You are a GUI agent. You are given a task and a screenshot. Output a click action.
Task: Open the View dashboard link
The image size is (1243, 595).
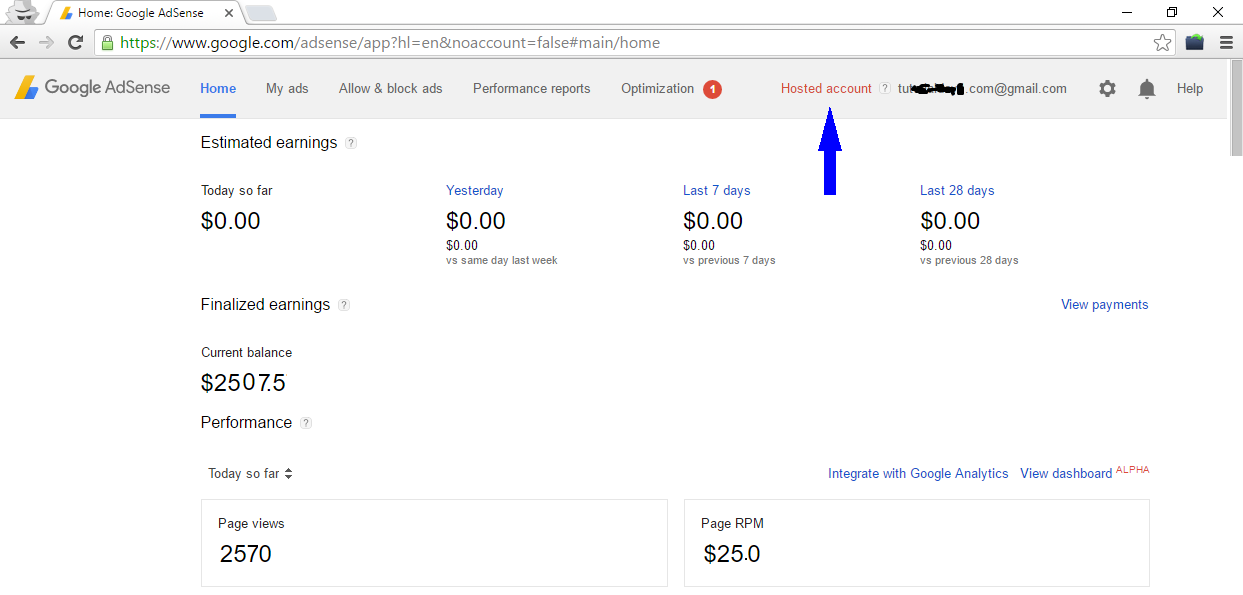coord(1066,474)
